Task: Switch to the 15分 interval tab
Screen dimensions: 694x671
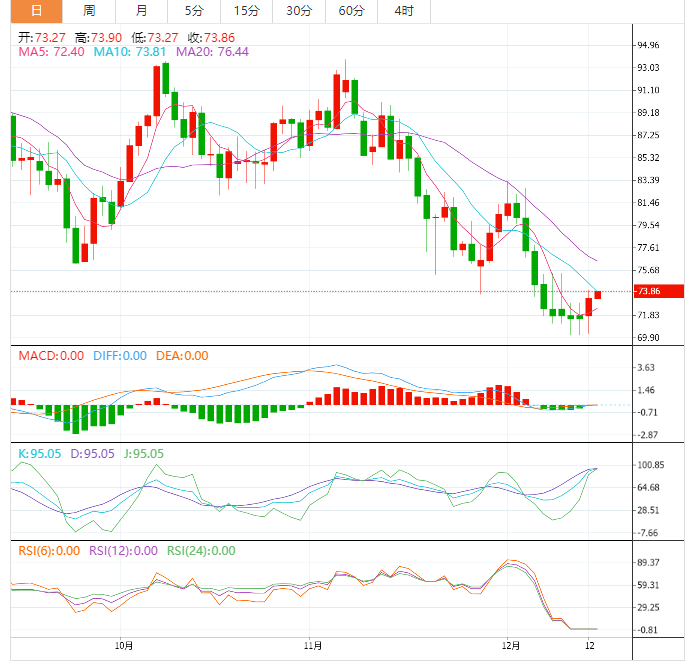Action: [245, 11]
